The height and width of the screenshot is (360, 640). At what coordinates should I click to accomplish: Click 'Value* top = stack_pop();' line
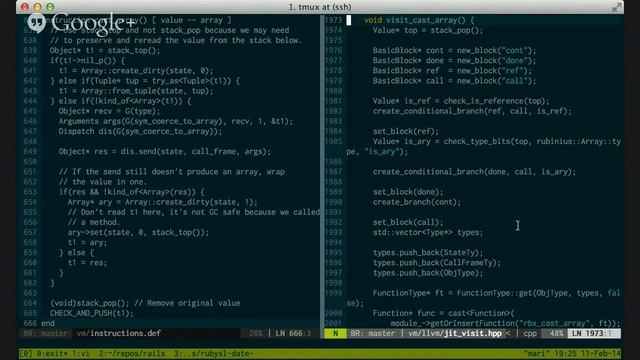pyautogui.click(x=428, y=30)
